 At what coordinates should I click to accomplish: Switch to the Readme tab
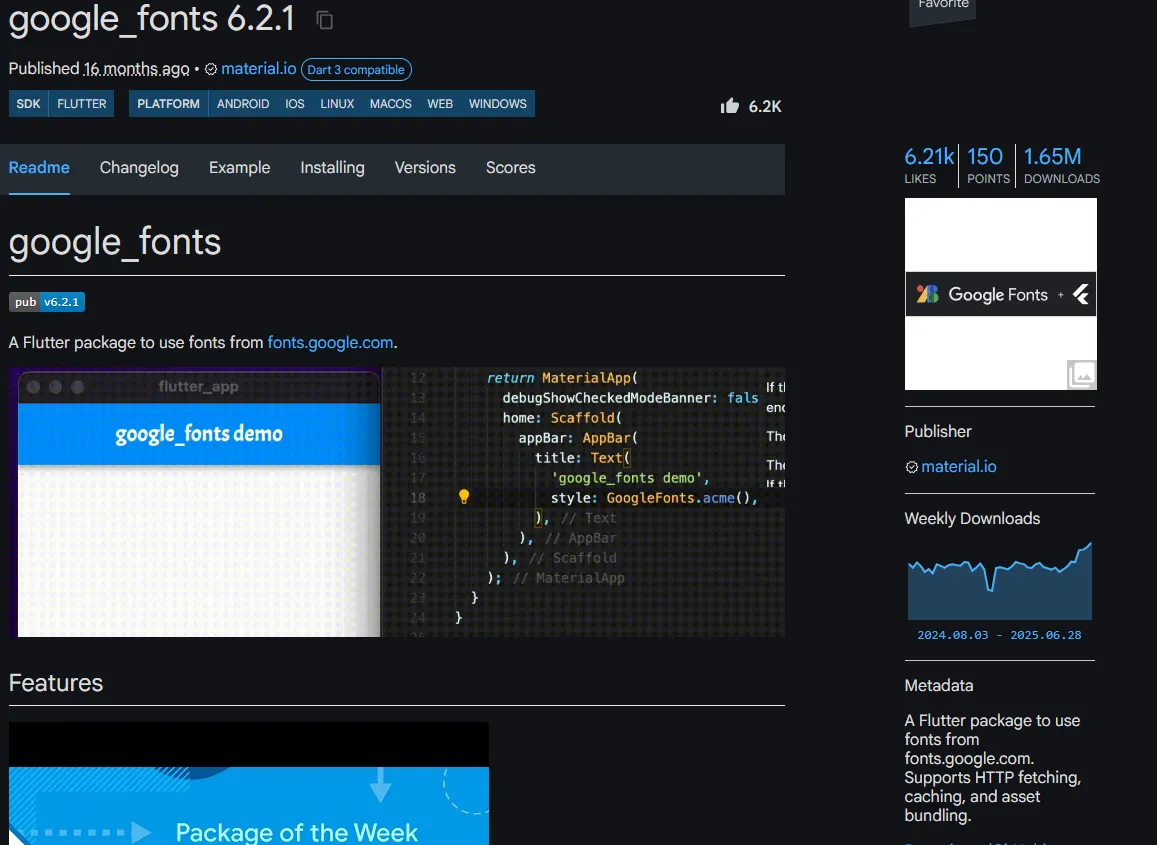tap(39, 168)
